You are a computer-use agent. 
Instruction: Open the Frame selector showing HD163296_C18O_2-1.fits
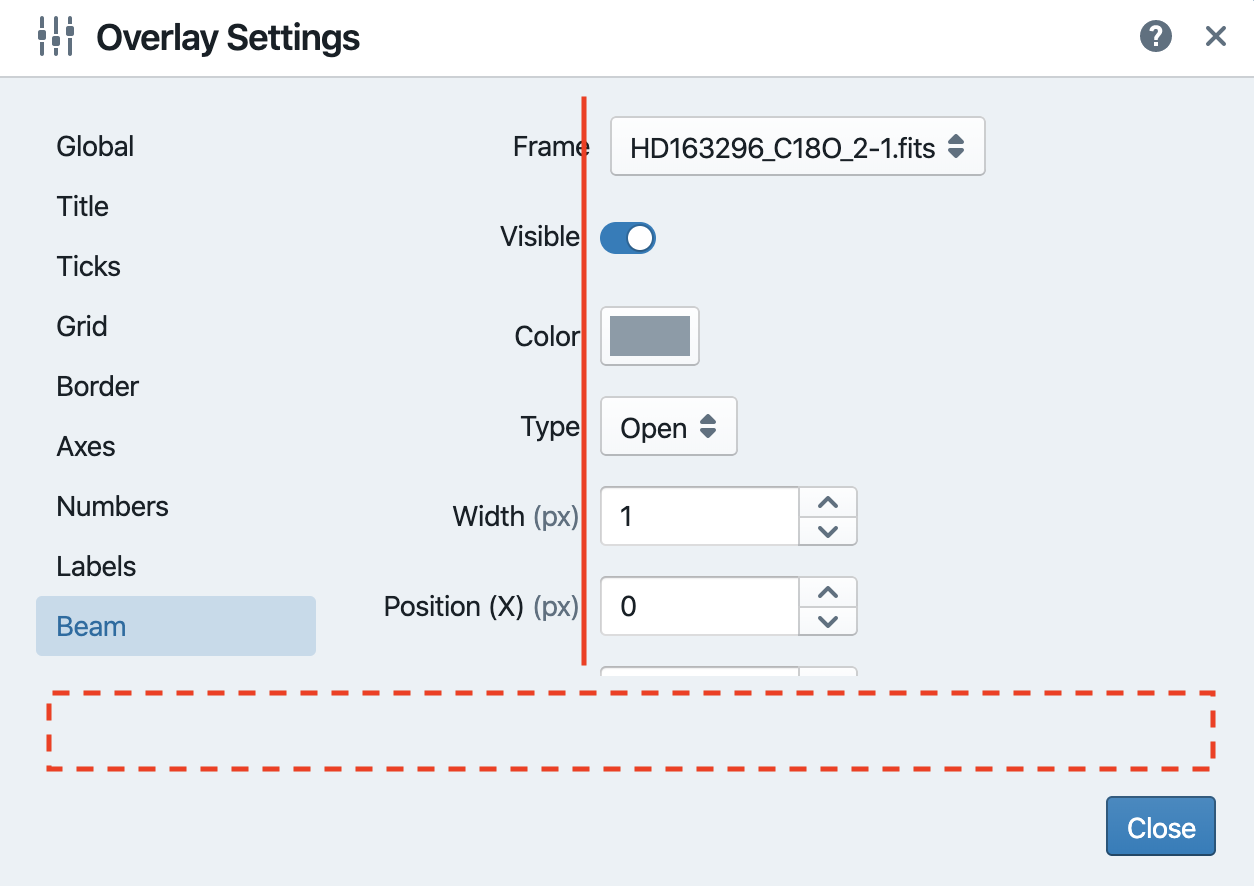tap(797, 146)
